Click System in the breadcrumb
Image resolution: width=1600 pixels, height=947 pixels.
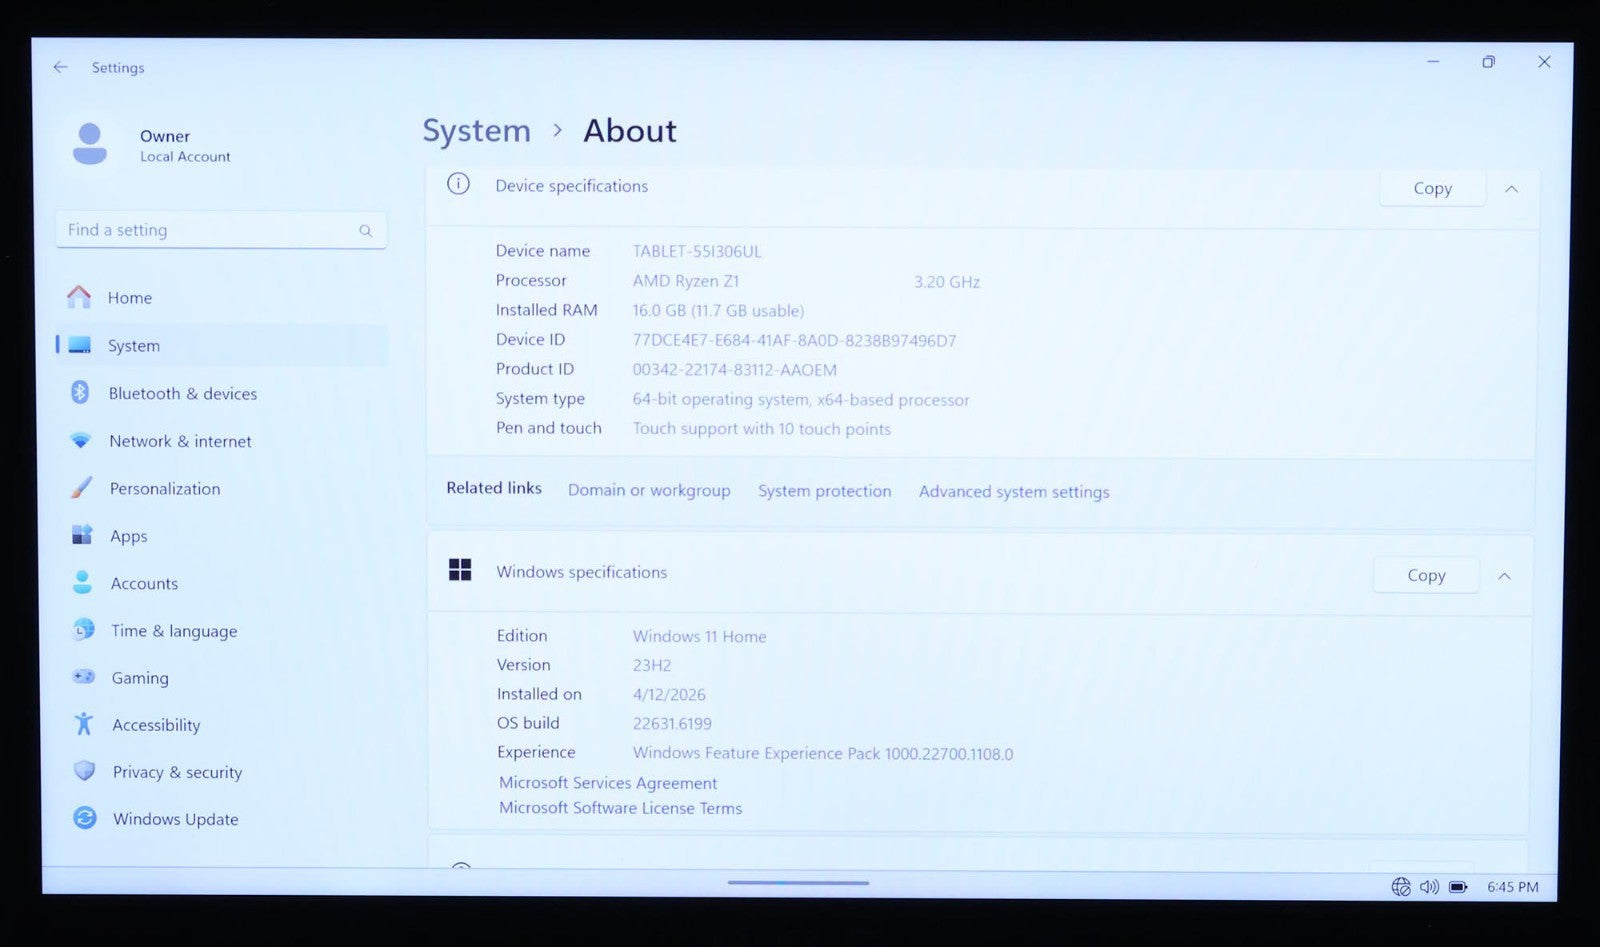(476, 131)
